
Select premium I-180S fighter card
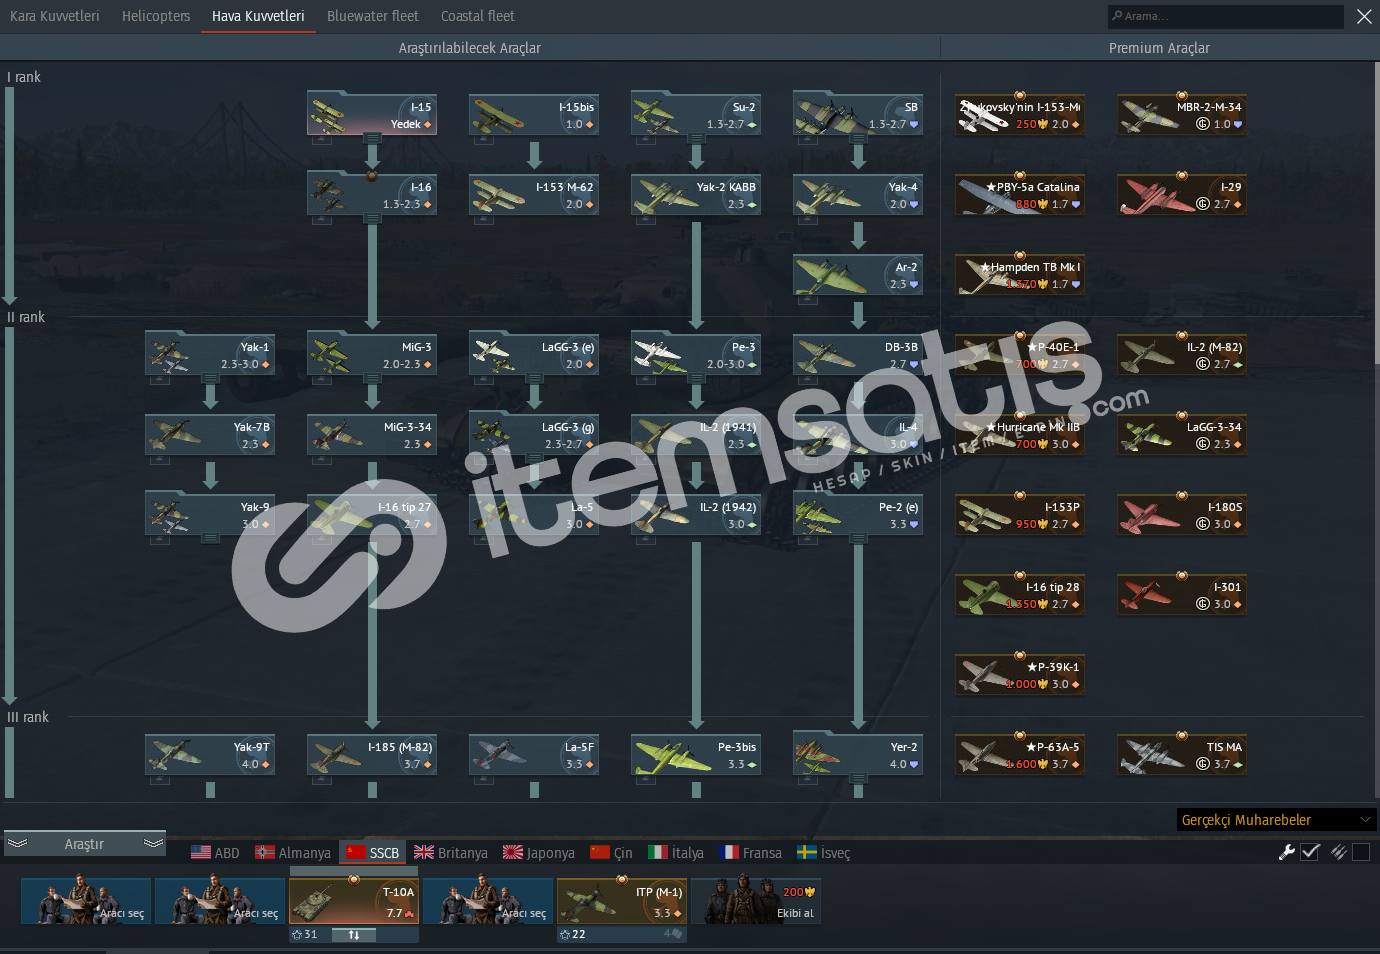(x=1182, y=516)
